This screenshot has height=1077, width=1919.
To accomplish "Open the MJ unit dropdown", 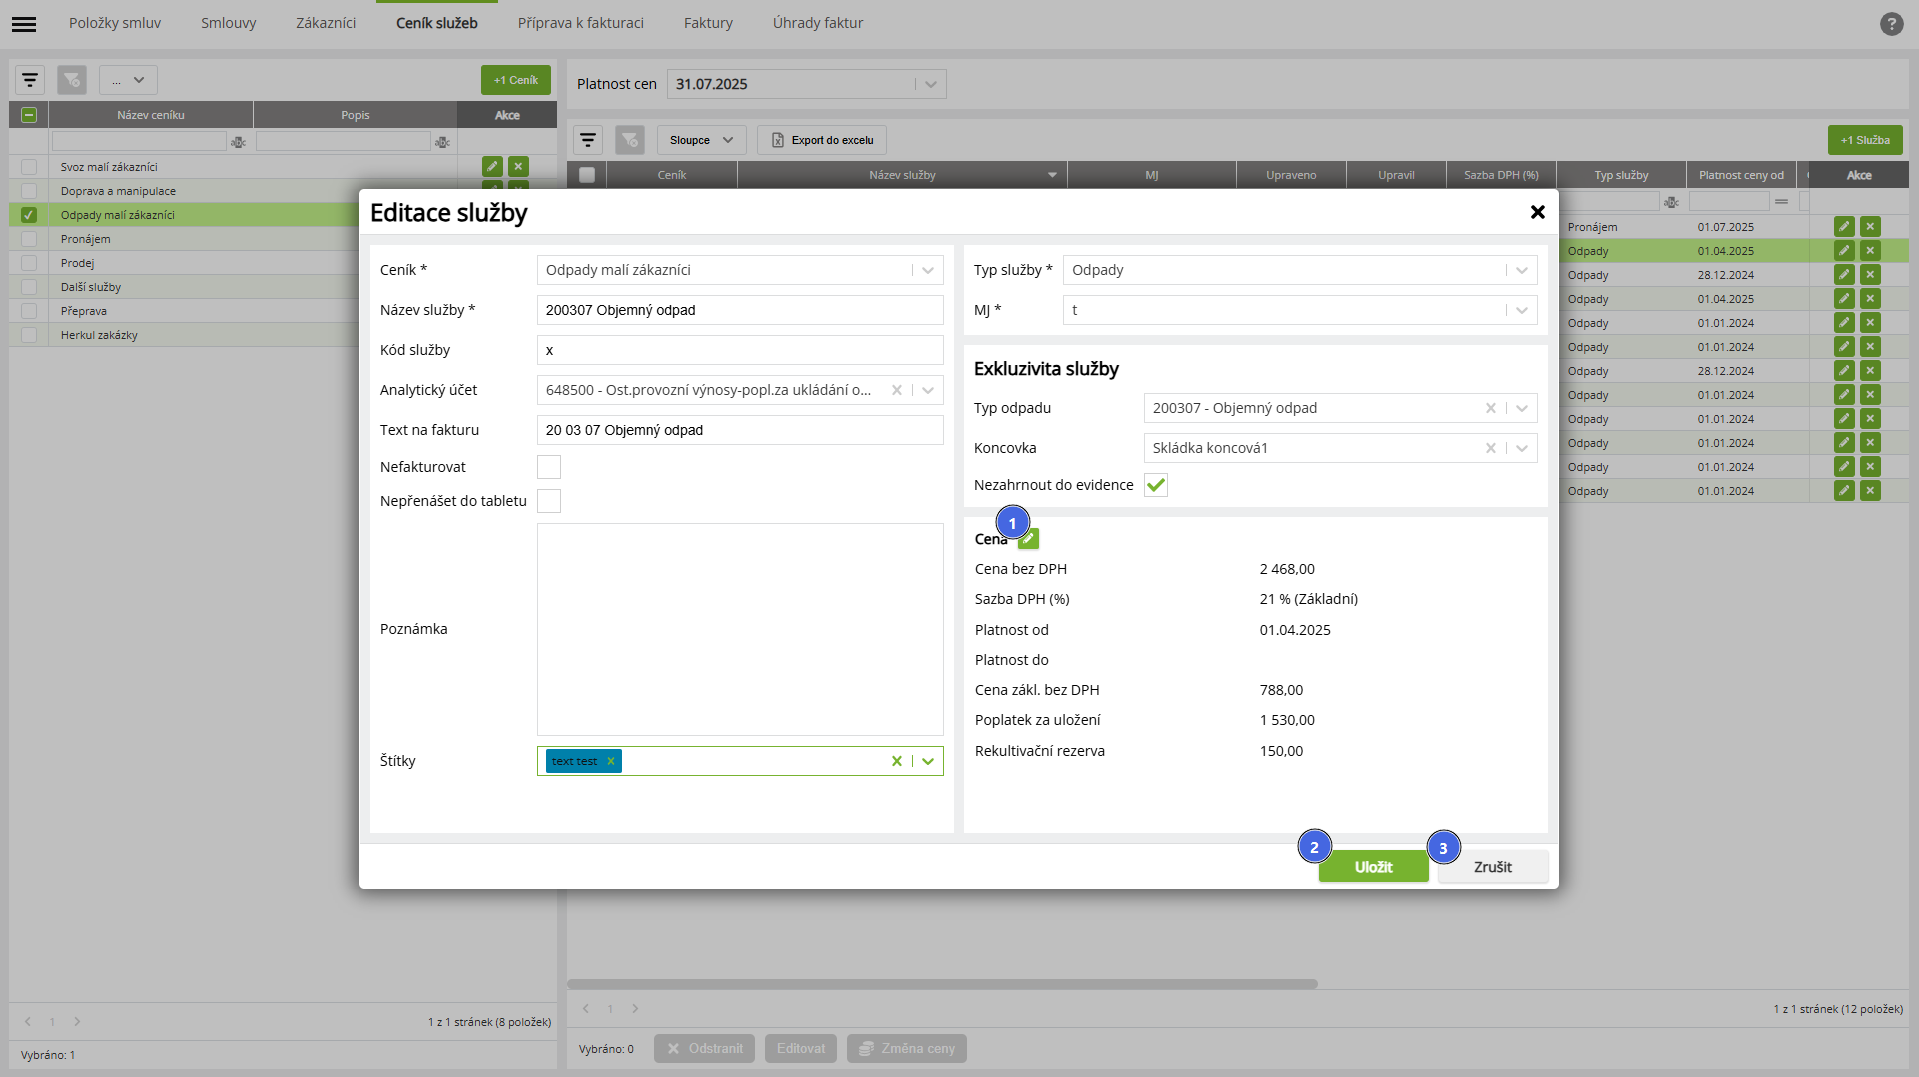I will 1521,310.
